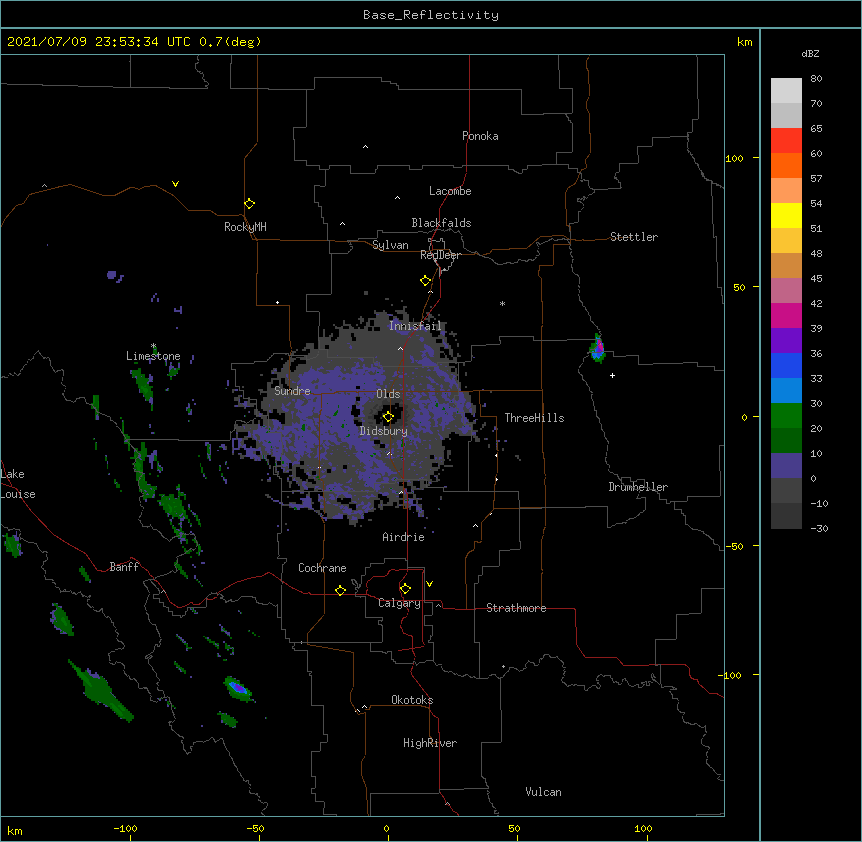Click the Olds town label

coord(388,394)
